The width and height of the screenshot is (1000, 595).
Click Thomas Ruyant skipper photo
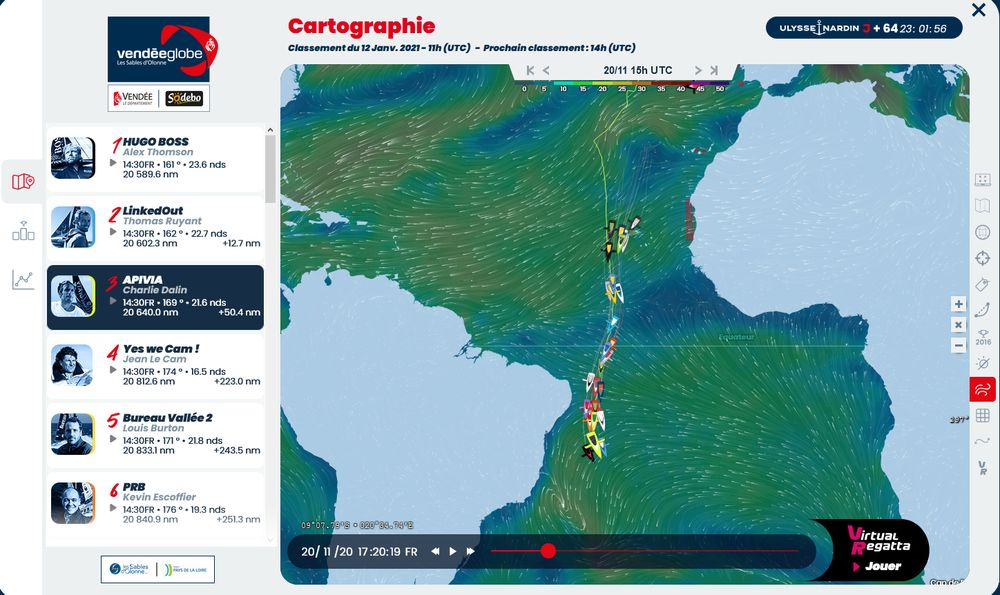pyautogui.click(x=73, y=226)
